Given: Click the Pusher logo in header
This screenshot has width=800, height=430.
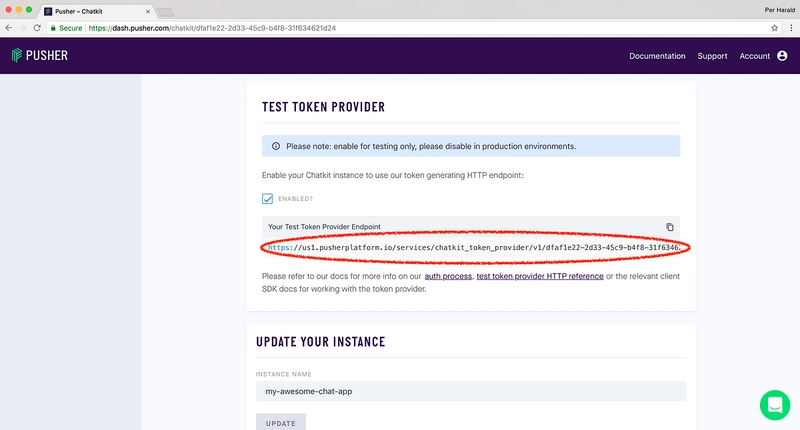Looking at the screenshot, I should [x=40, y=55].
